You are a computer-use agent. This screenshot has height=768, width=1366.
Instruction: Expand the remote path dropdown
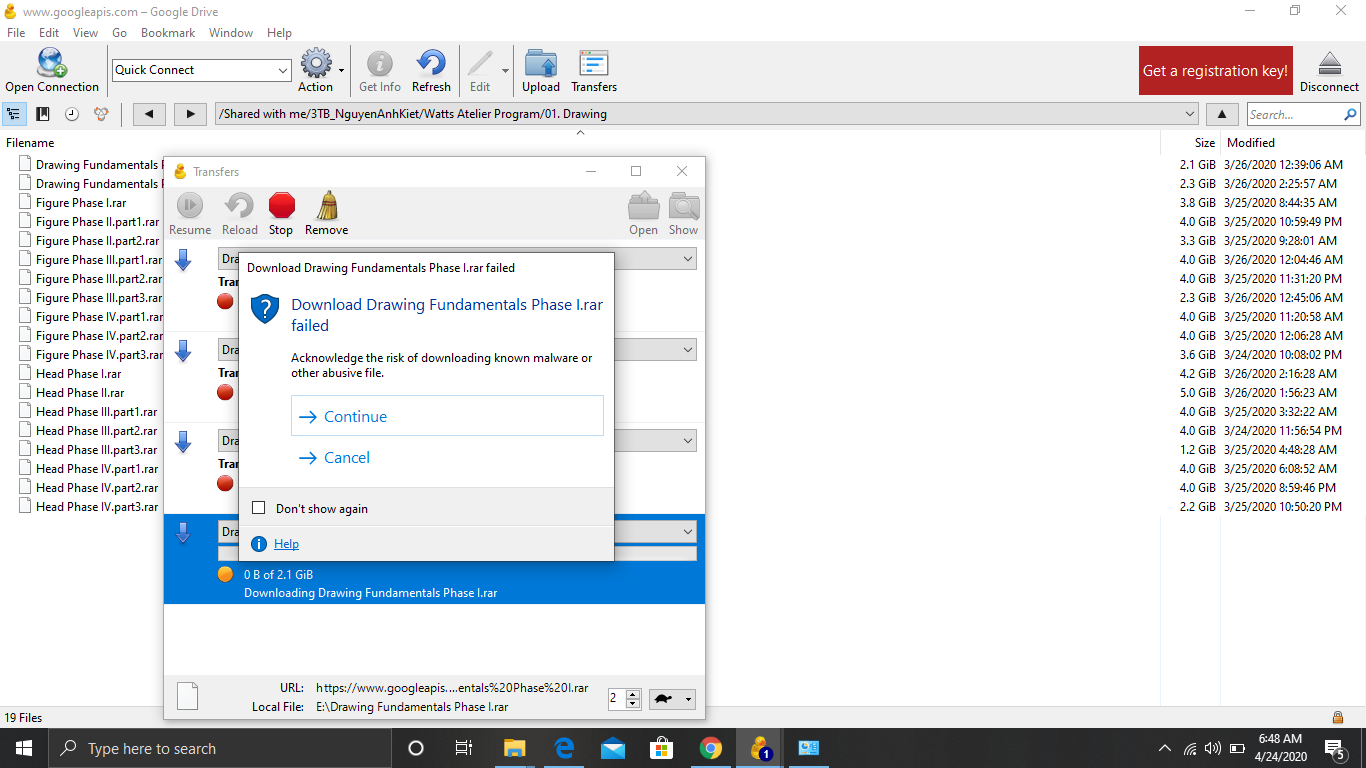1189,114
